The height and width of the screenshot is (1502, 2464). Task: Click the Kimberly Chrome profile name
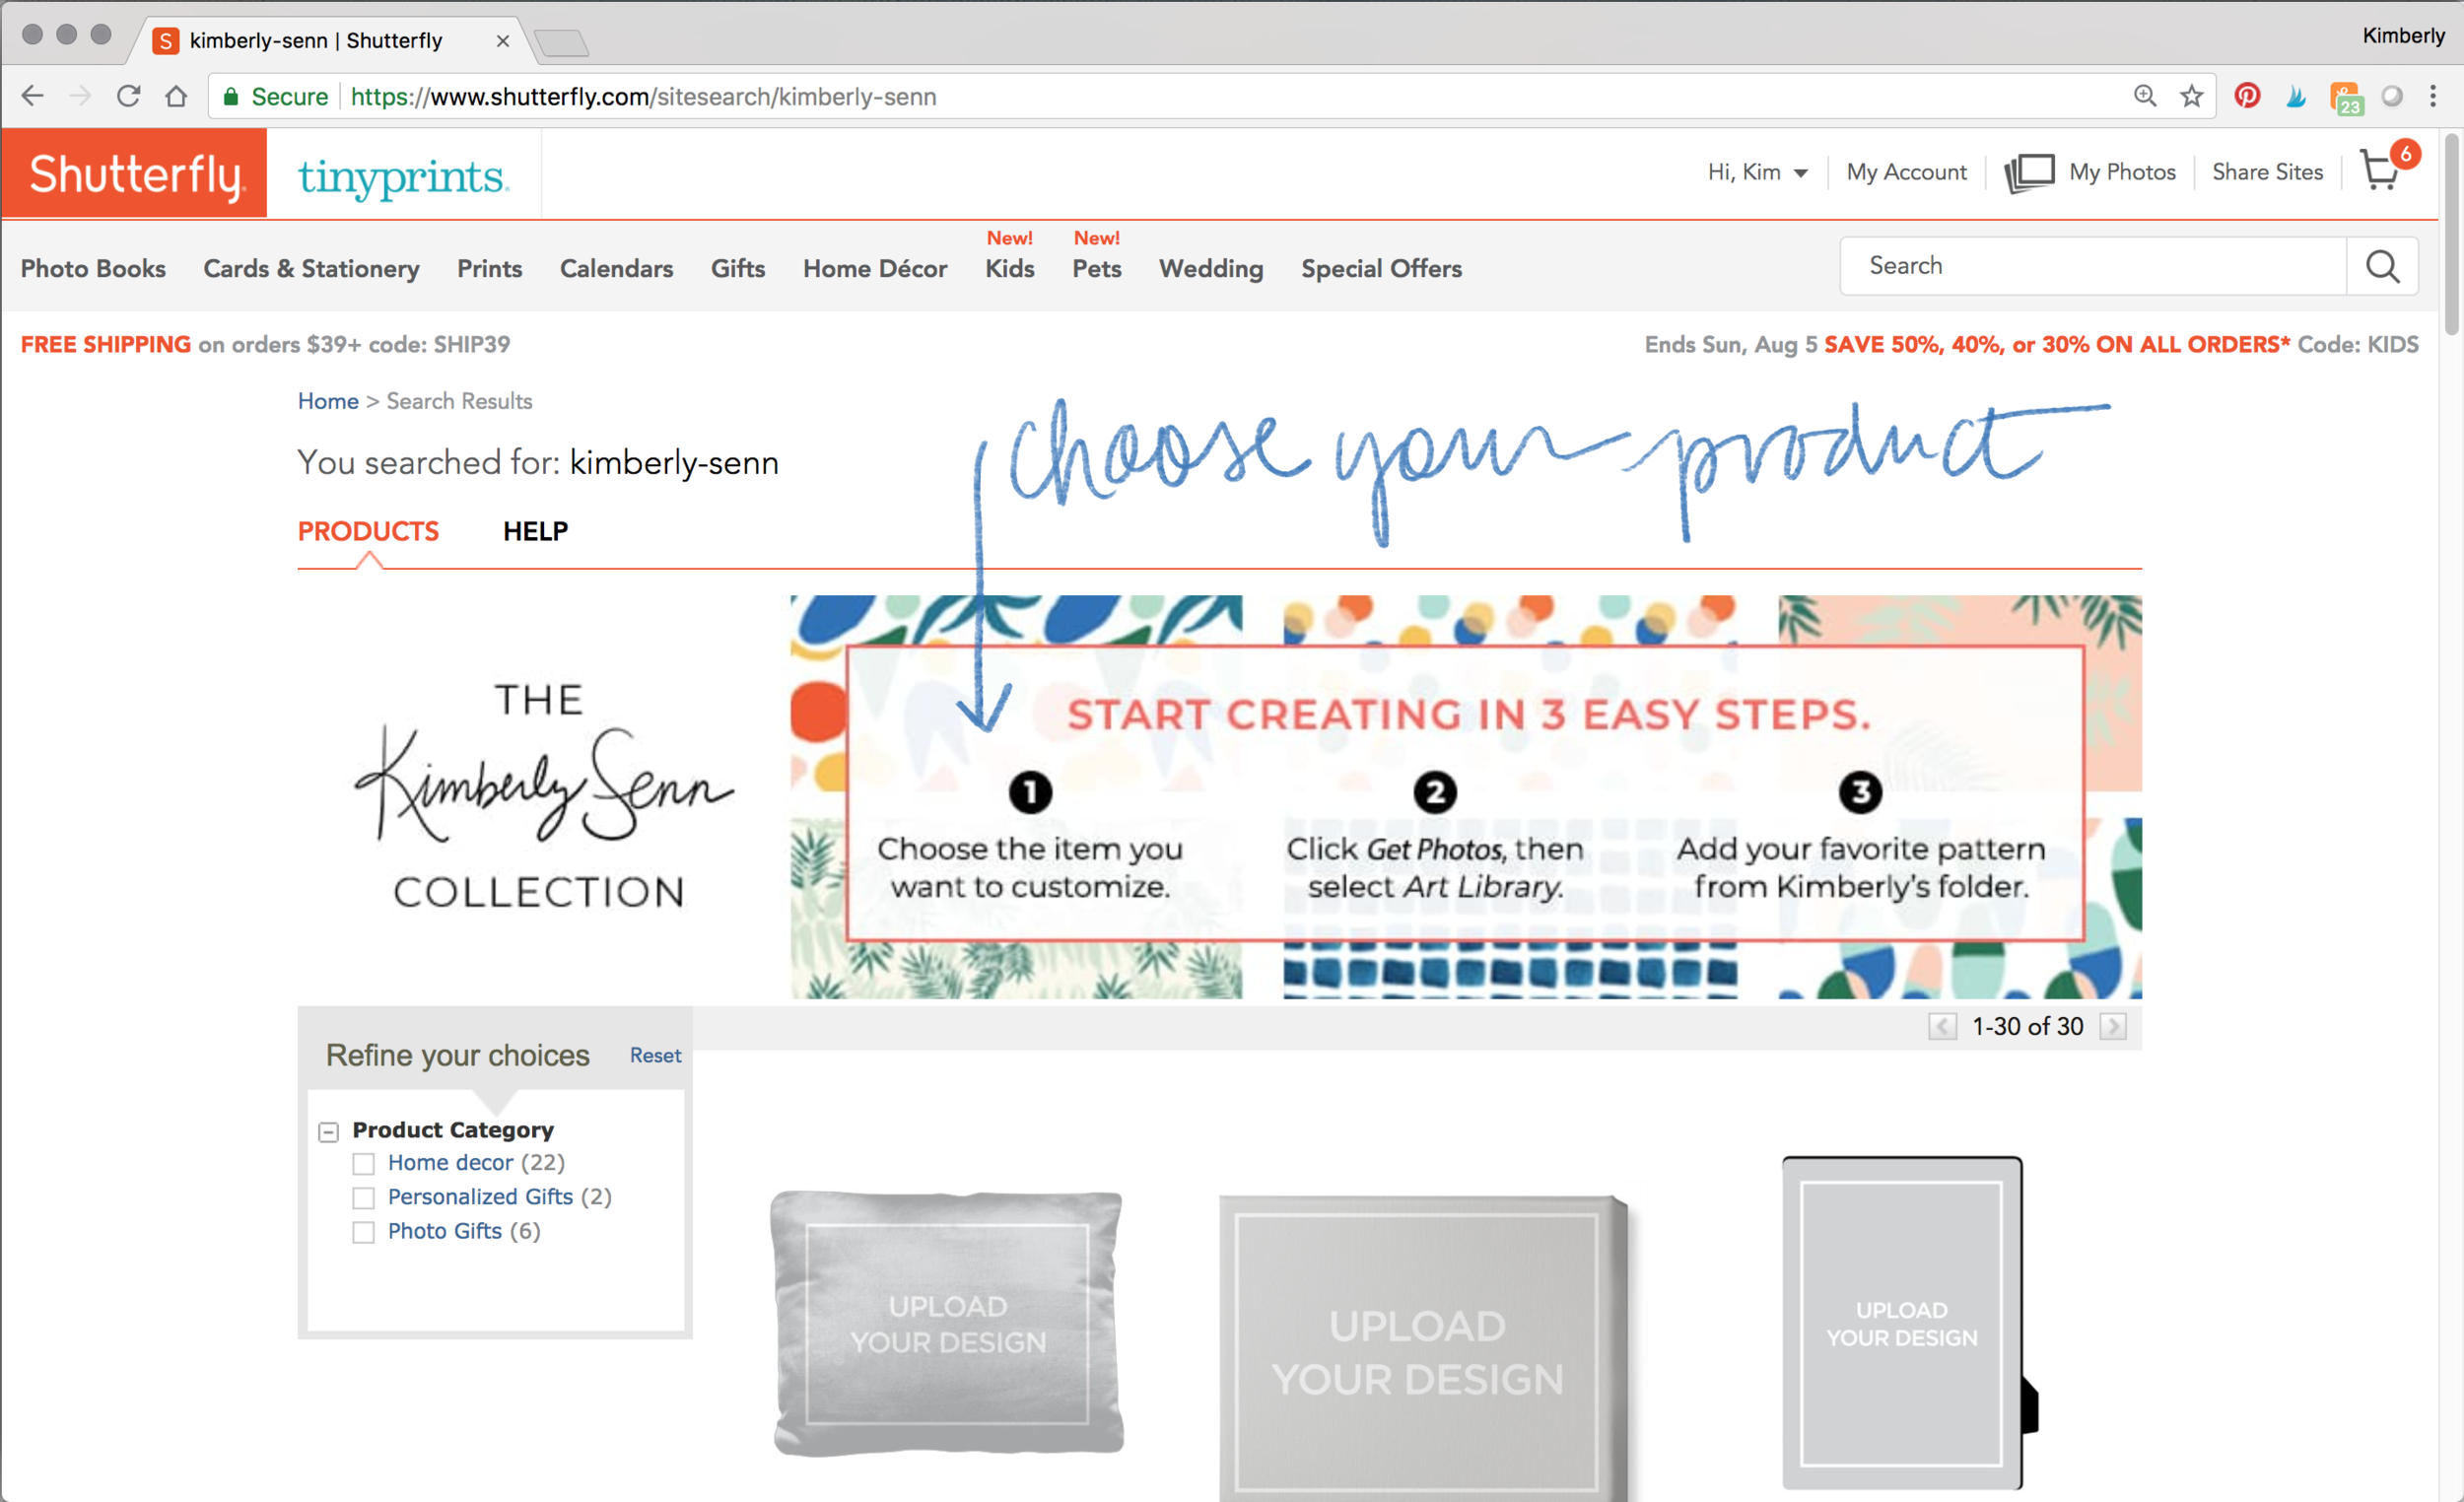(x=2403, y=36)
